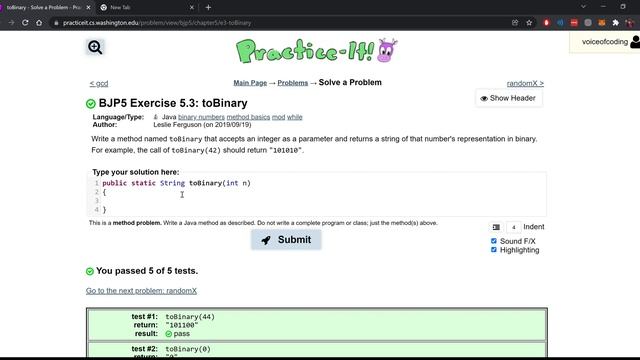
Task: Click the red extension icon in toolbar
Action: 547,23
